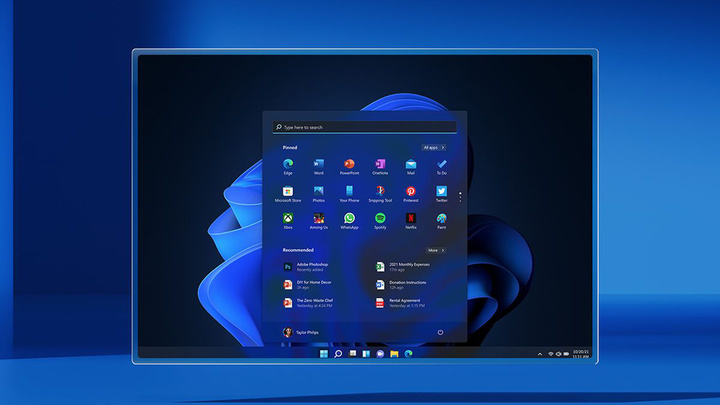Open the Rental Agreement PDF
This screenshot has height=405, width=720.
tap(400, 303)
